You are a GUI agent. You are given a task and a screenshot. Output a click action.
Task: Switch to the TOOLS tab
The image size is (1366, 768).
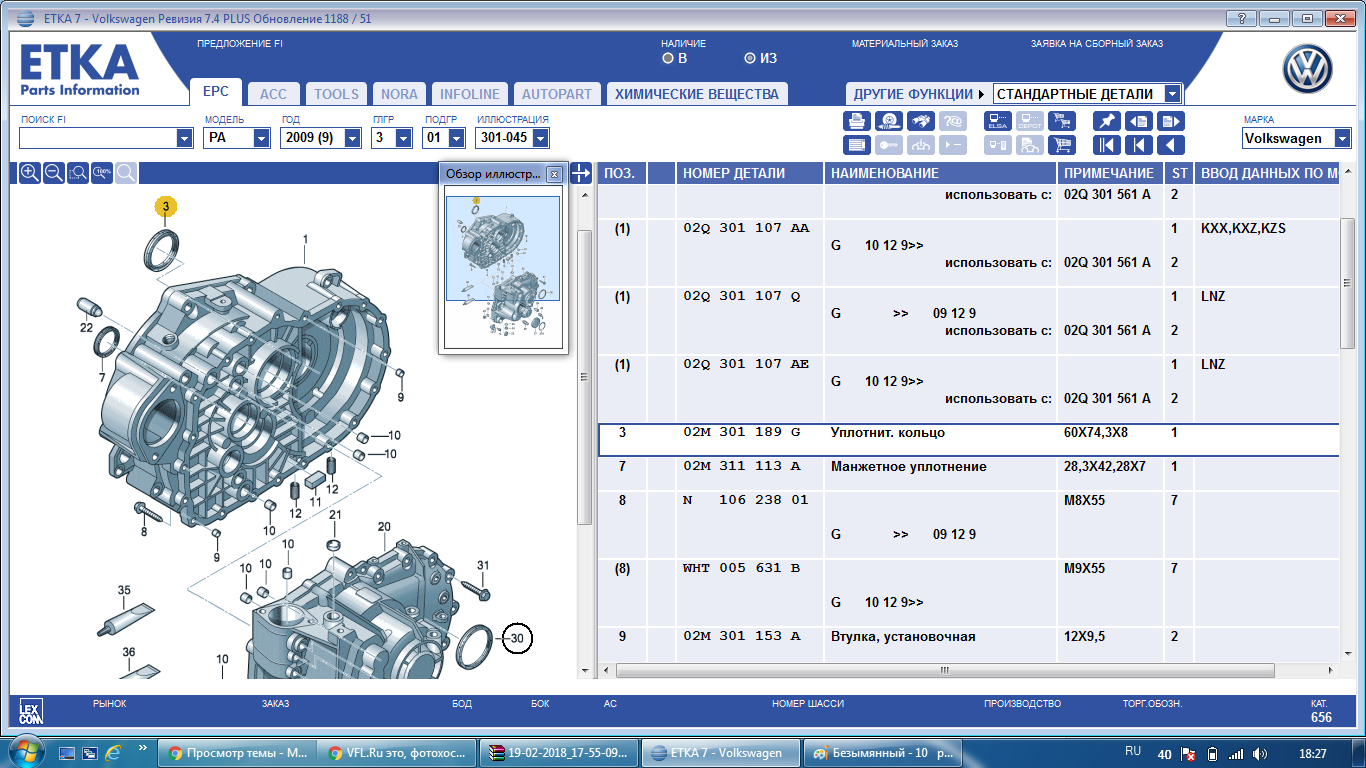(x=336, y=94)
